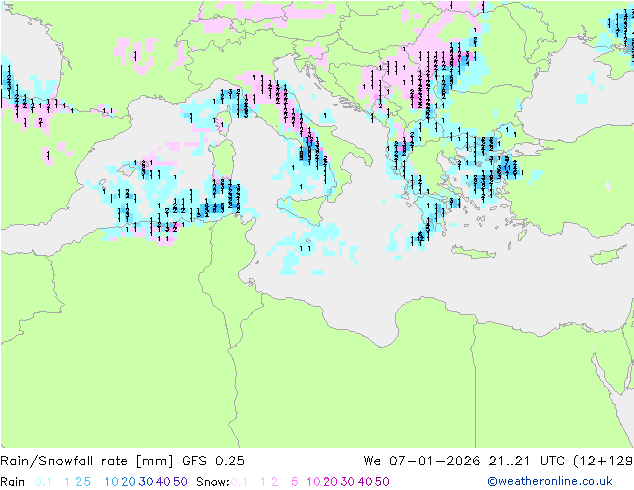Pick the rain legend value 10
The image size is (634, 490).
(112, 482)
